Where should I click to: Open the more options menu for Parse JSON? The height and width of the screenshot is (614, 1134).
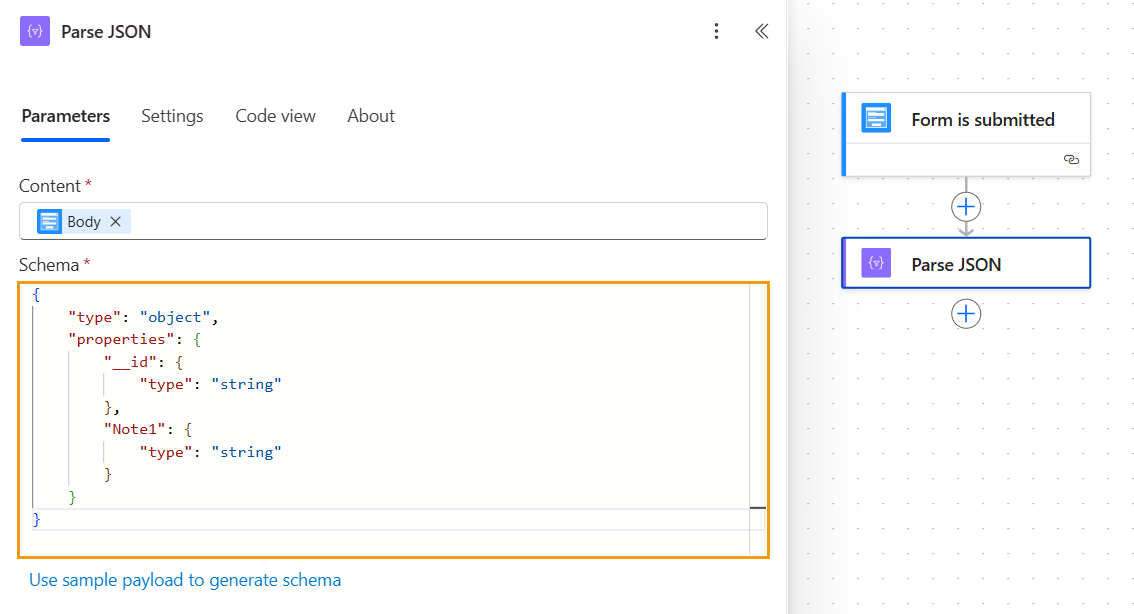point(716,31)
